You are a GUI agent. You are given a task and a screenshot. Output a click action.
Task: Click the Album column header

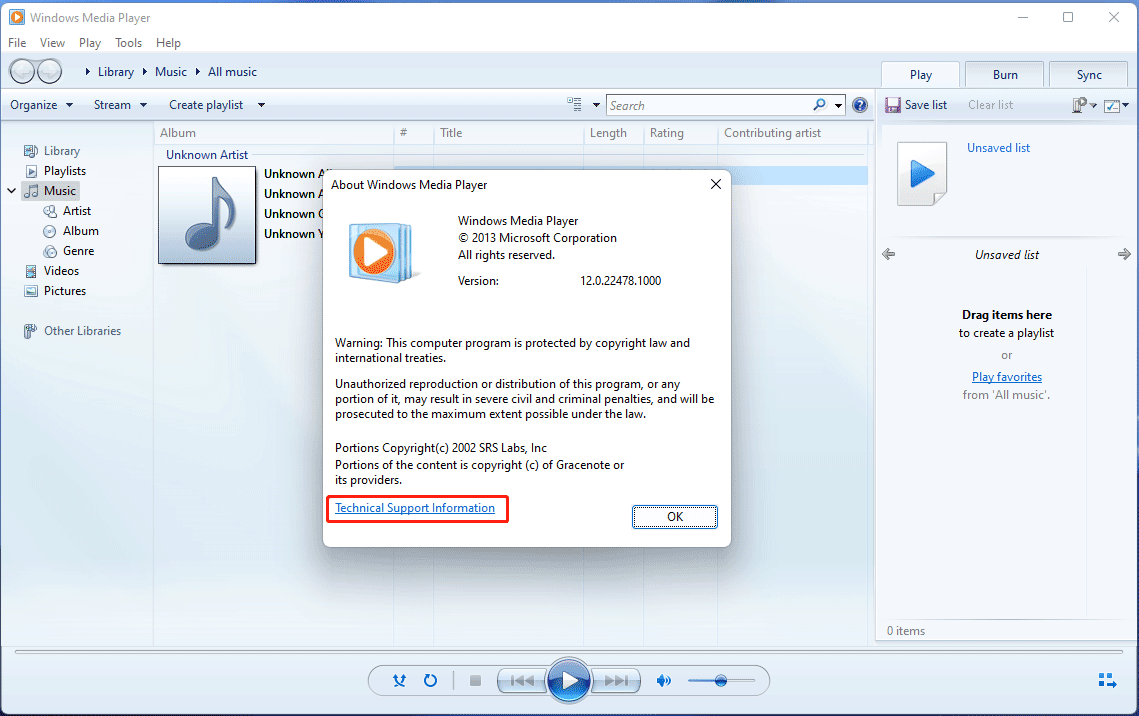click(274, 133)
